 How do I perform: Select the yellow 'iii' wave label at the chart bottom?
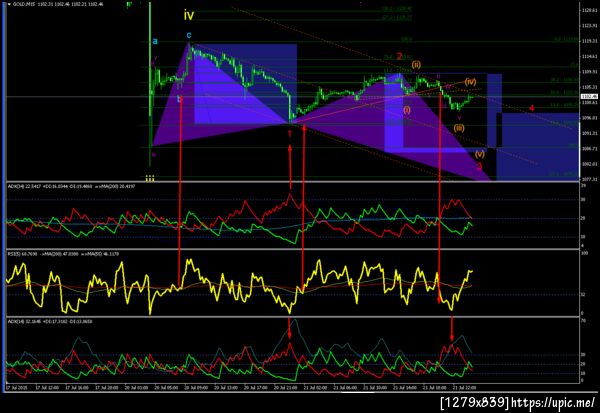point(150,178)
